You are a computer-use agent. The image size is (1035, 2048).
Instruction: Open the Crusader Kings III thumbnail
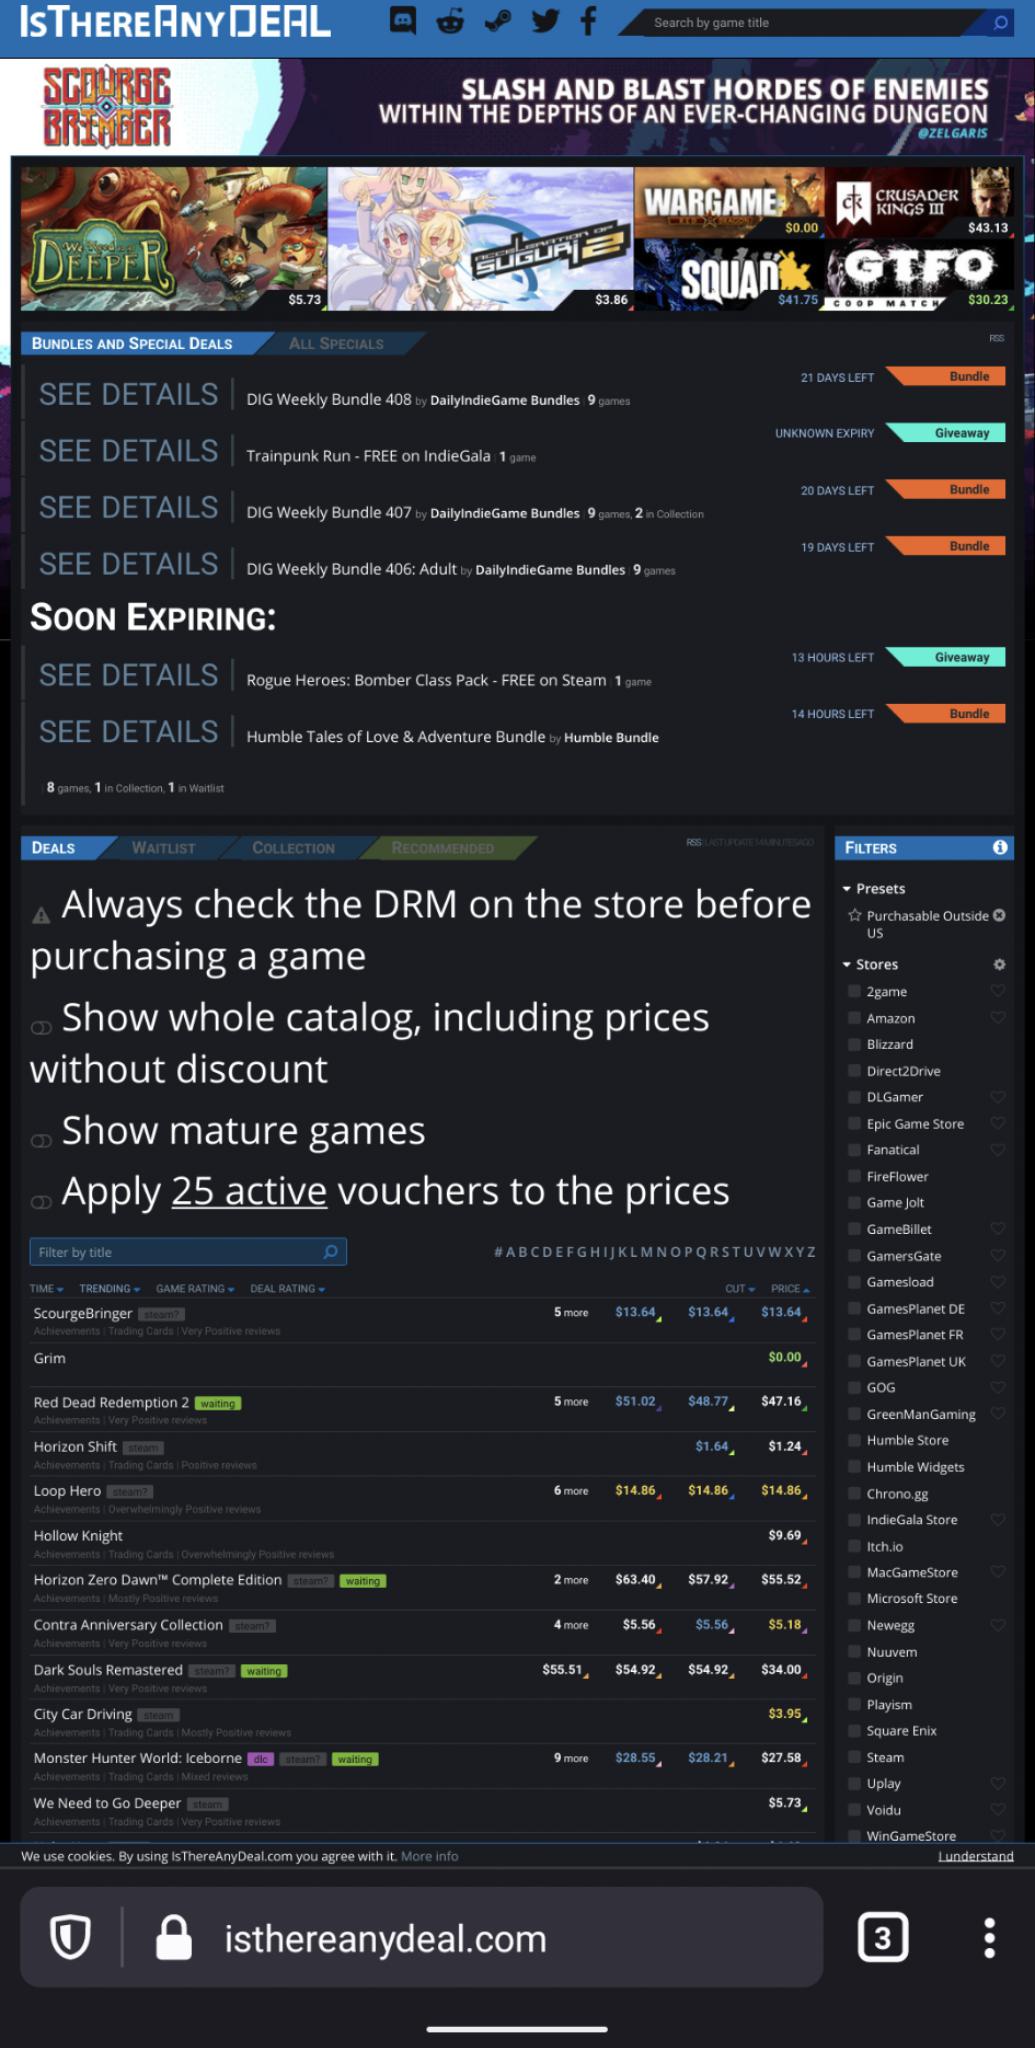pos(919,201)
